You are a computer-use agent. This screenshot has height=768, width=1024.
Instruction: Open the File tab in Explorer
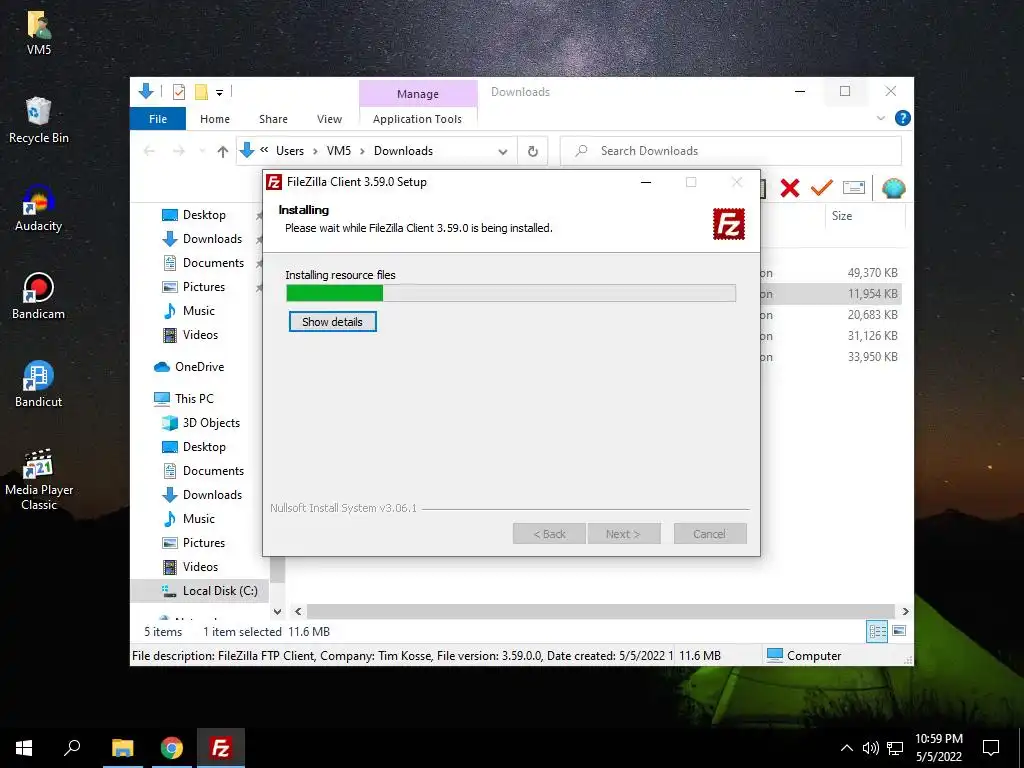158,119
